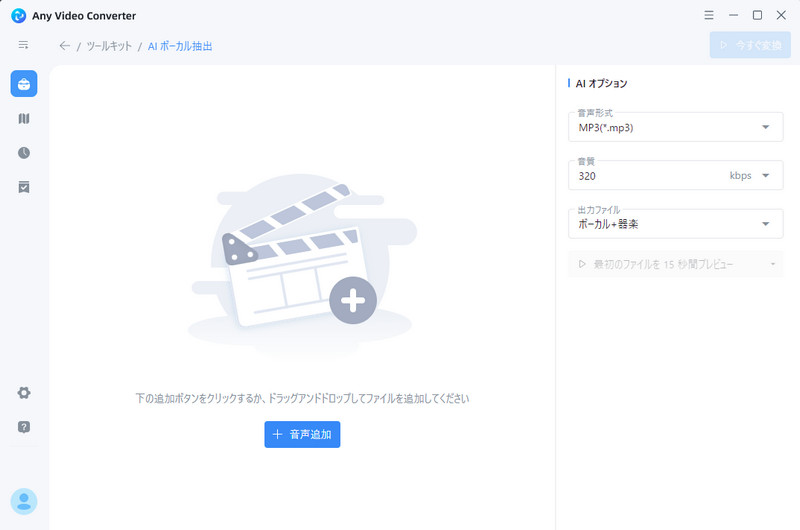Minimize the Any Video Converter window

[733, 15]
